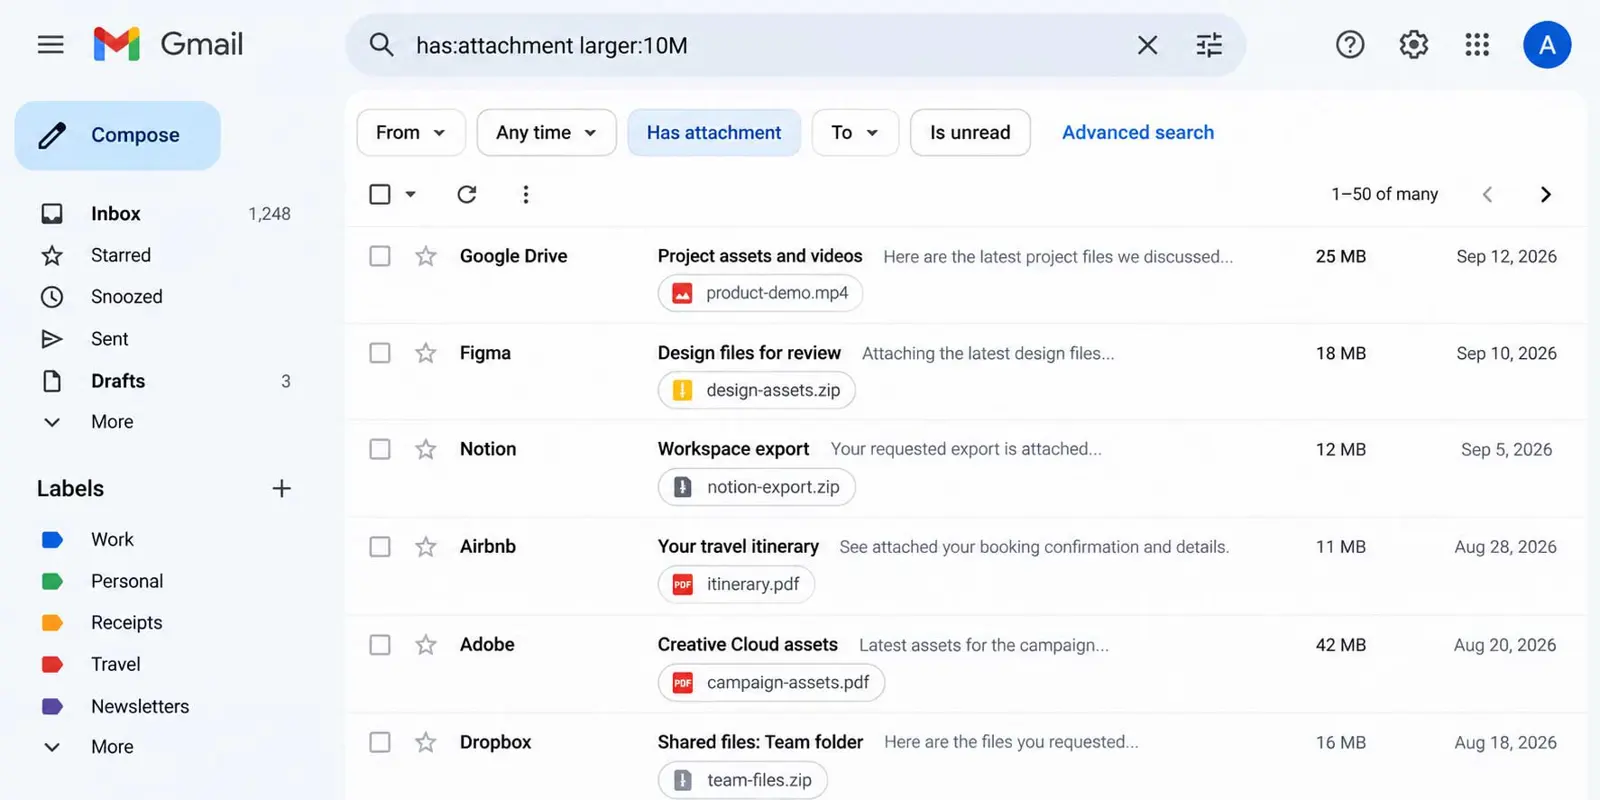Open the design-assets.zip attachment
The height and width of the screenshot is (800, 1600).
756,390
